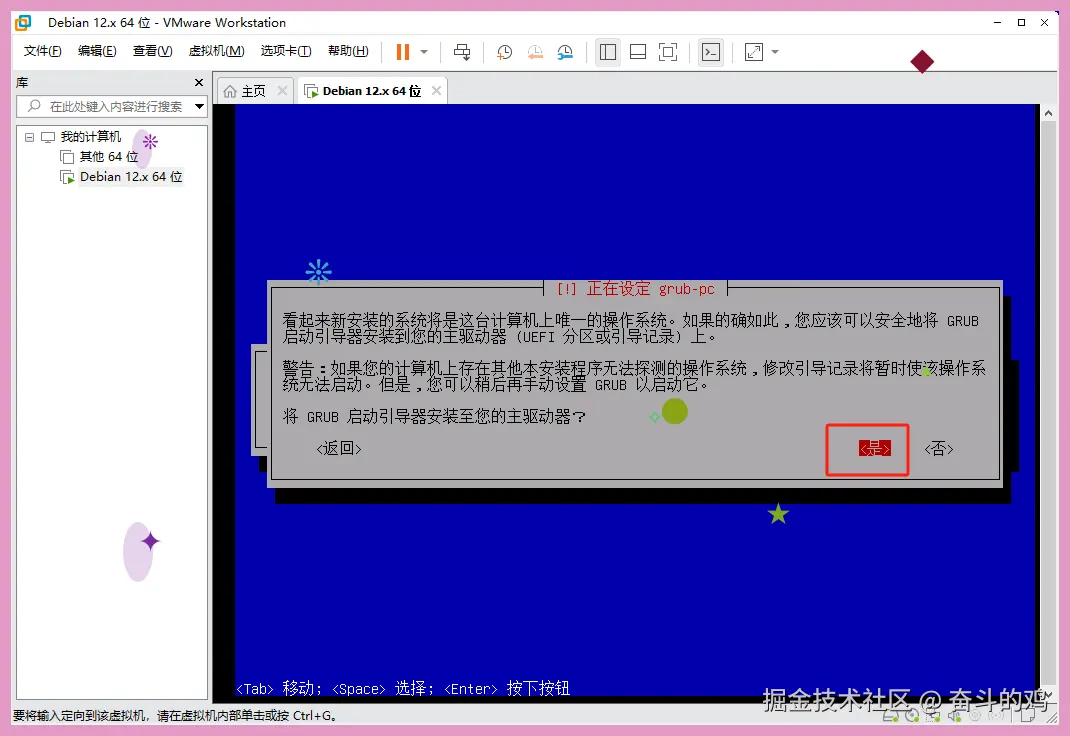Click the pause virtual machine icon

(x=403, y=52)
